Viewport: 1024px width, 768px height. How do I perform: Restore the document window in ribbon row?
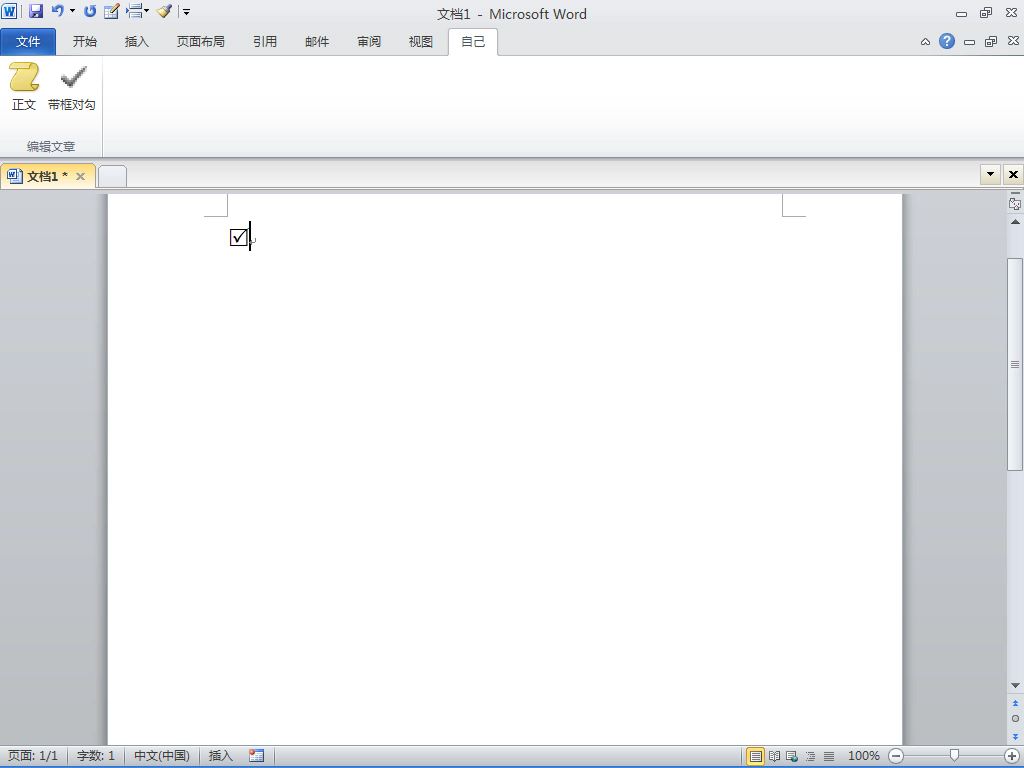tap(991, 42)
